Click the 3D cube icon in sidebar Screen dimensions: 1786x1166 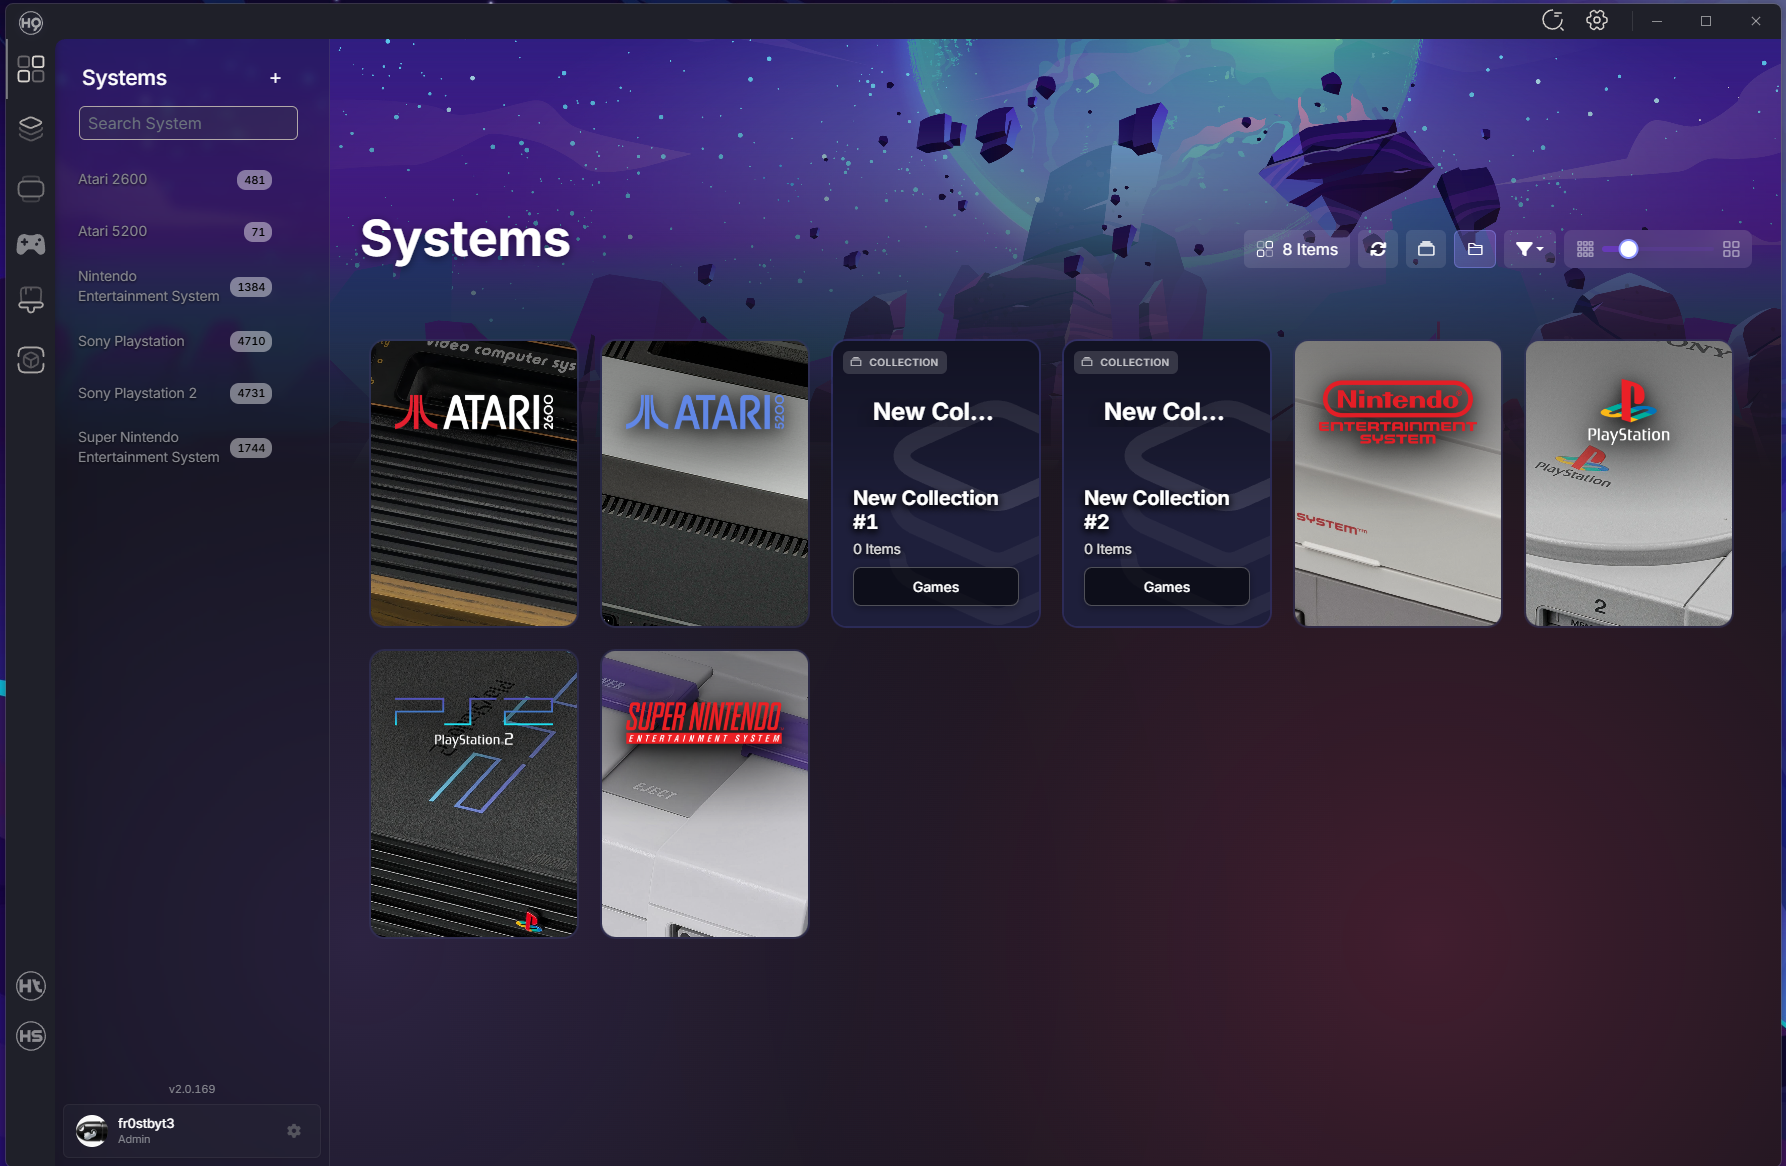pos(31,360)
